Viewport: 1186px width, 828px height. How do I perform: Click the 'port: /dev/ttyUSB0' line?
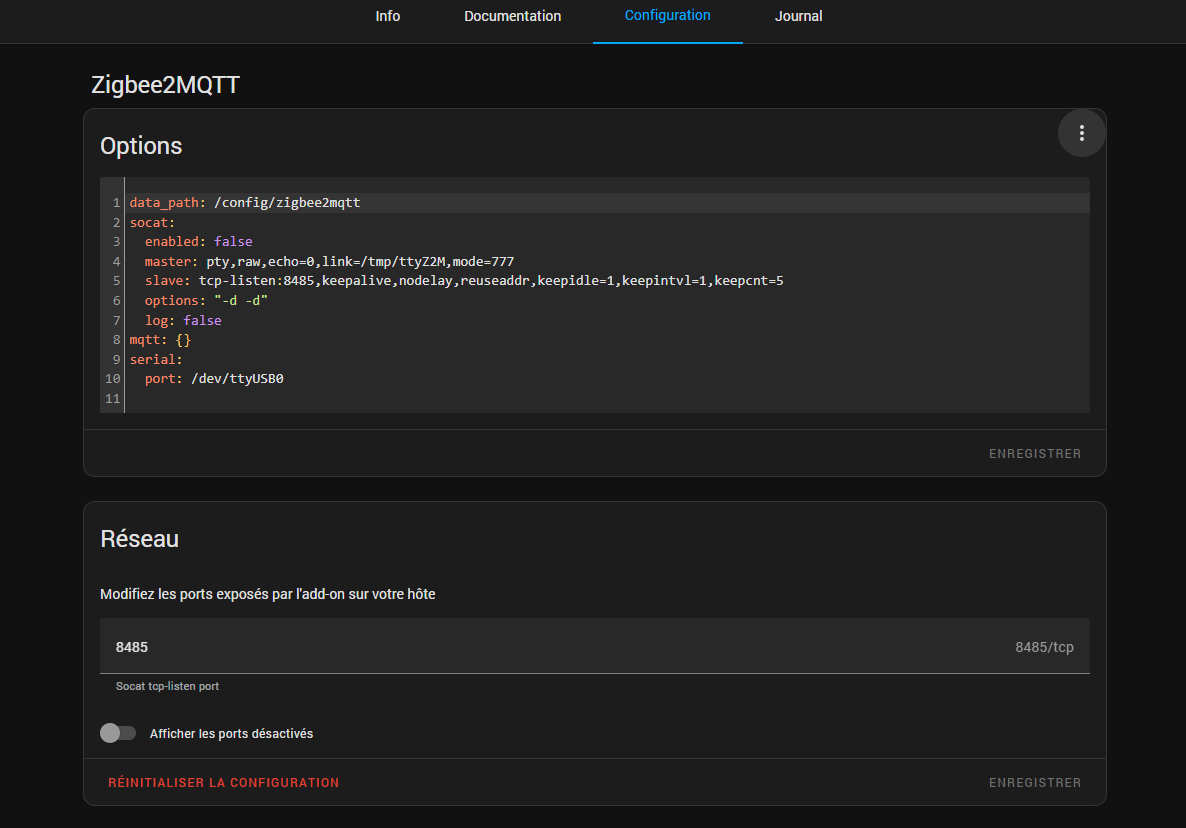point(214,378)
